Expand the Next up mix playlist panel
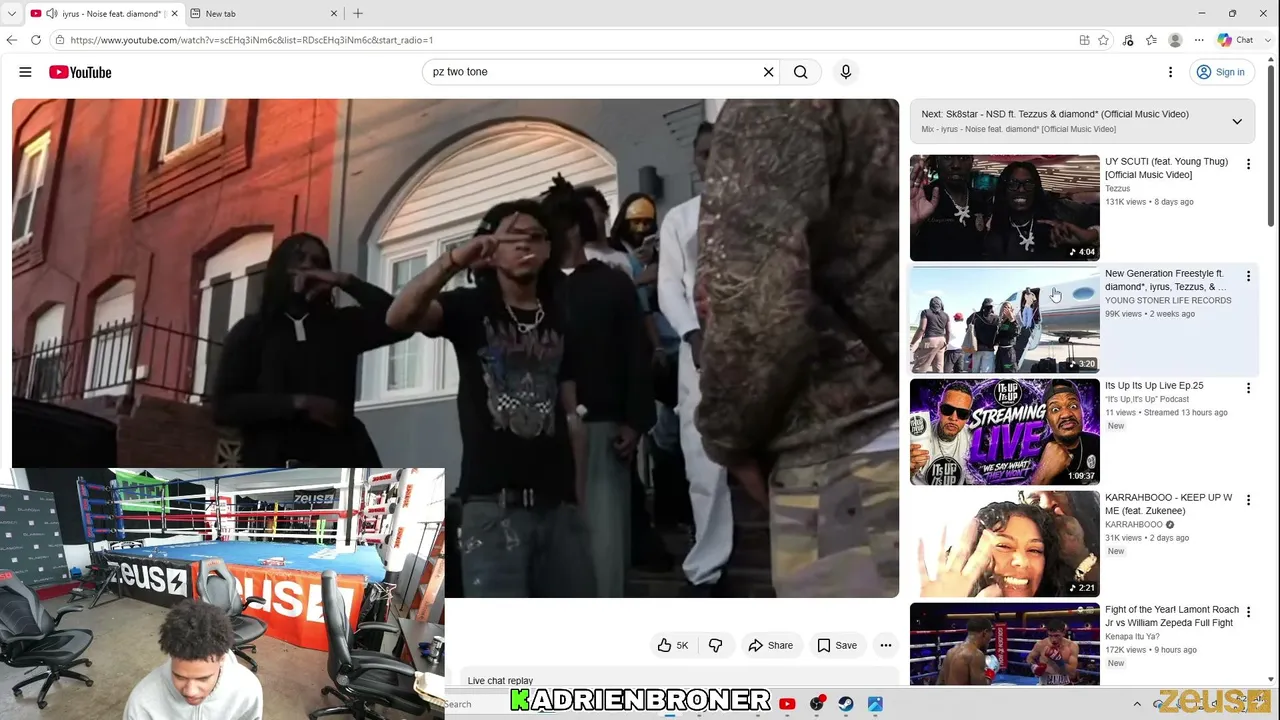Viewport: 1280px width, 720px height. (x=1237, y=121)
